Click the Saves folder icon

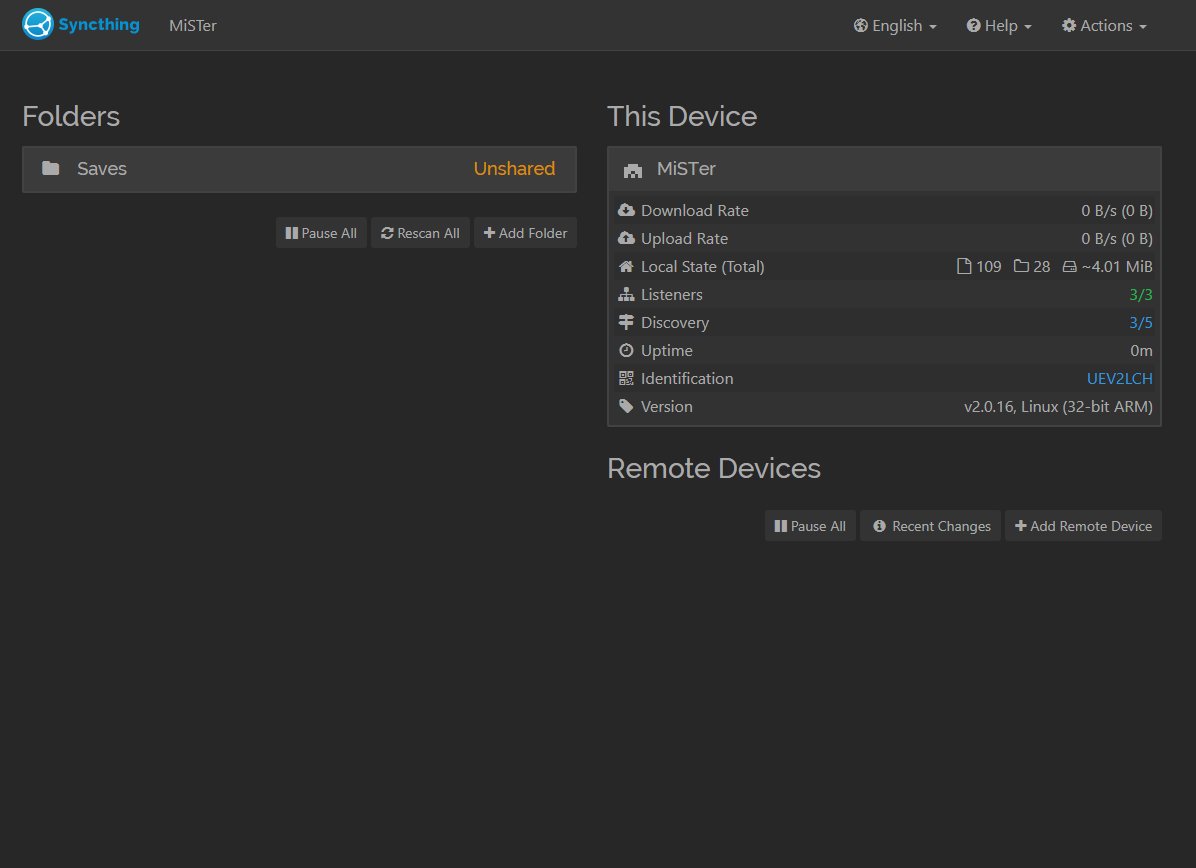tap(50, 168)
